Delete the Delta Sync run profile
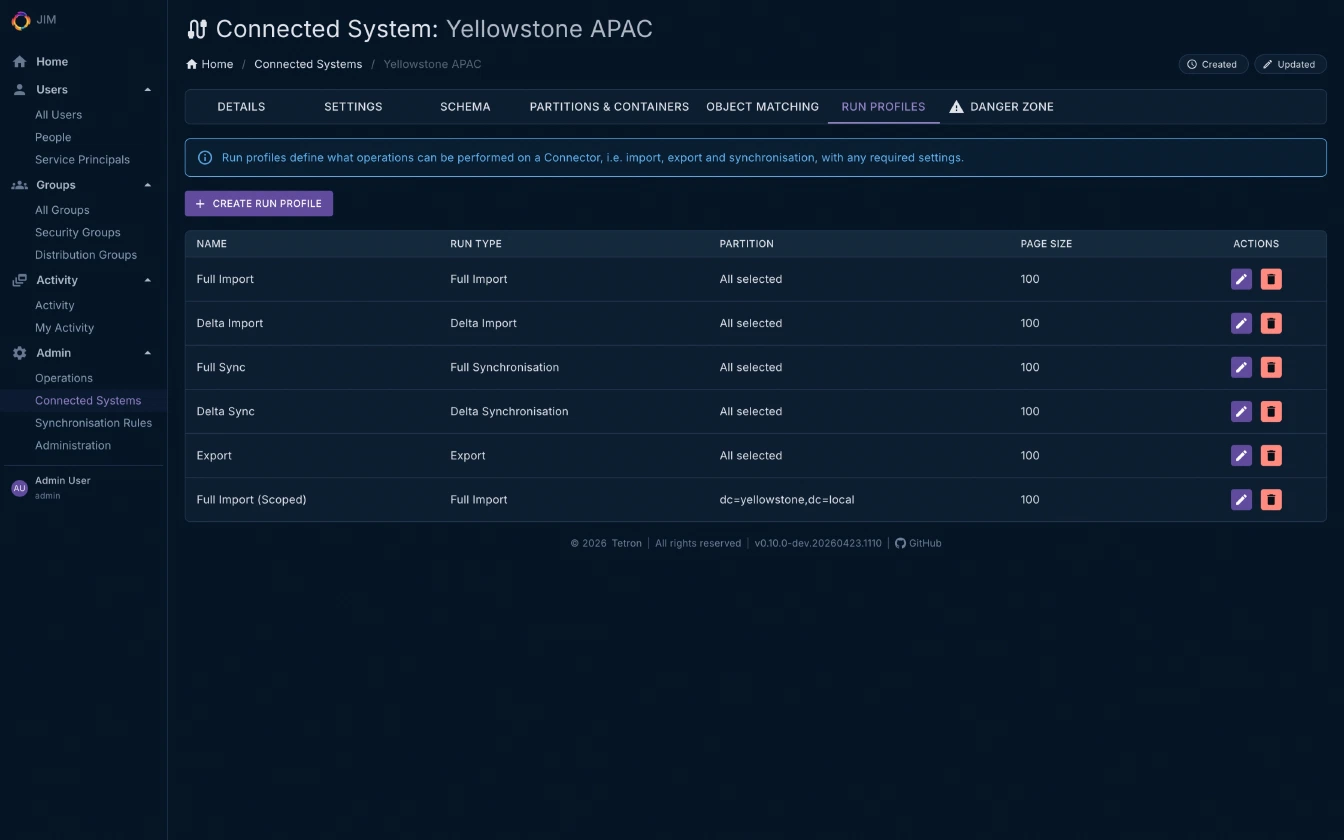Screen dimensions: 1344x840 pos(1271,411)
